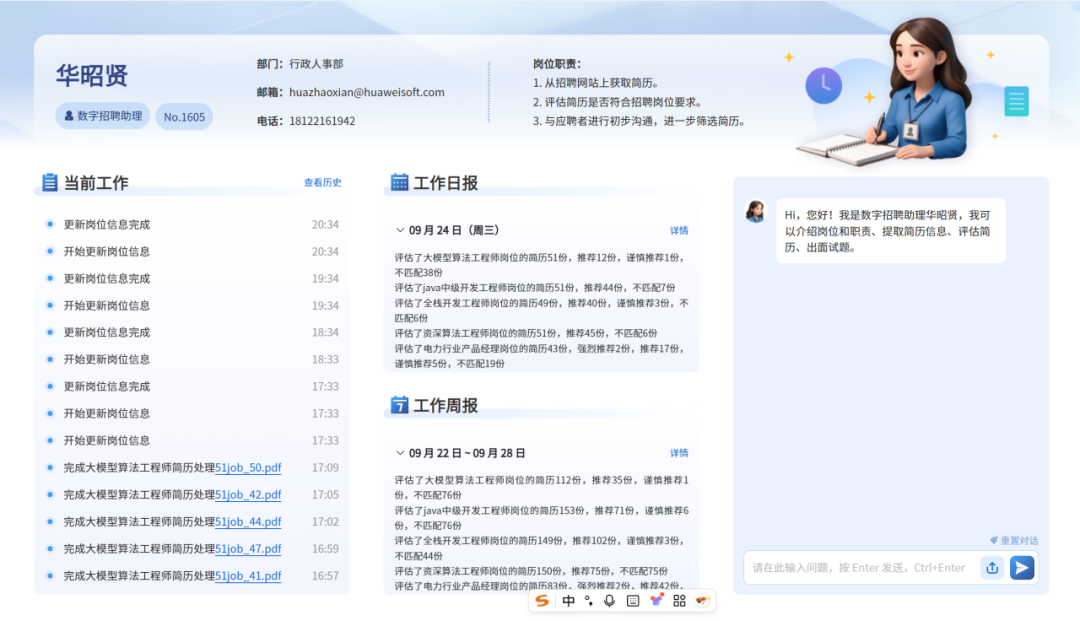
Task: Collapse the 09月22日~09月28日 weekly report chevron
Action: 399,453
